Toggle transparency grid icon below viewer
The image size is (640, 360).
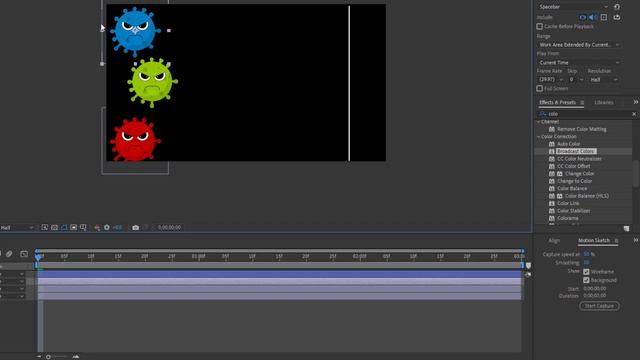click(x=54, y=227)
